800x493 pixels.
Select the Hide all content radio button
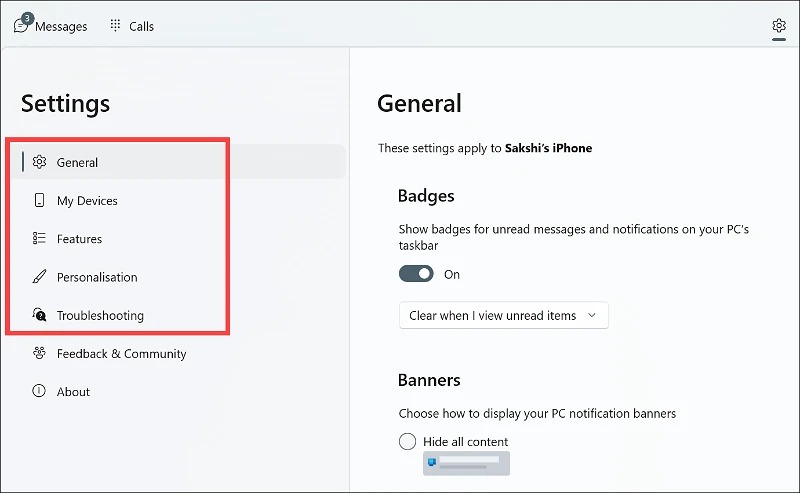pos(407,441)
